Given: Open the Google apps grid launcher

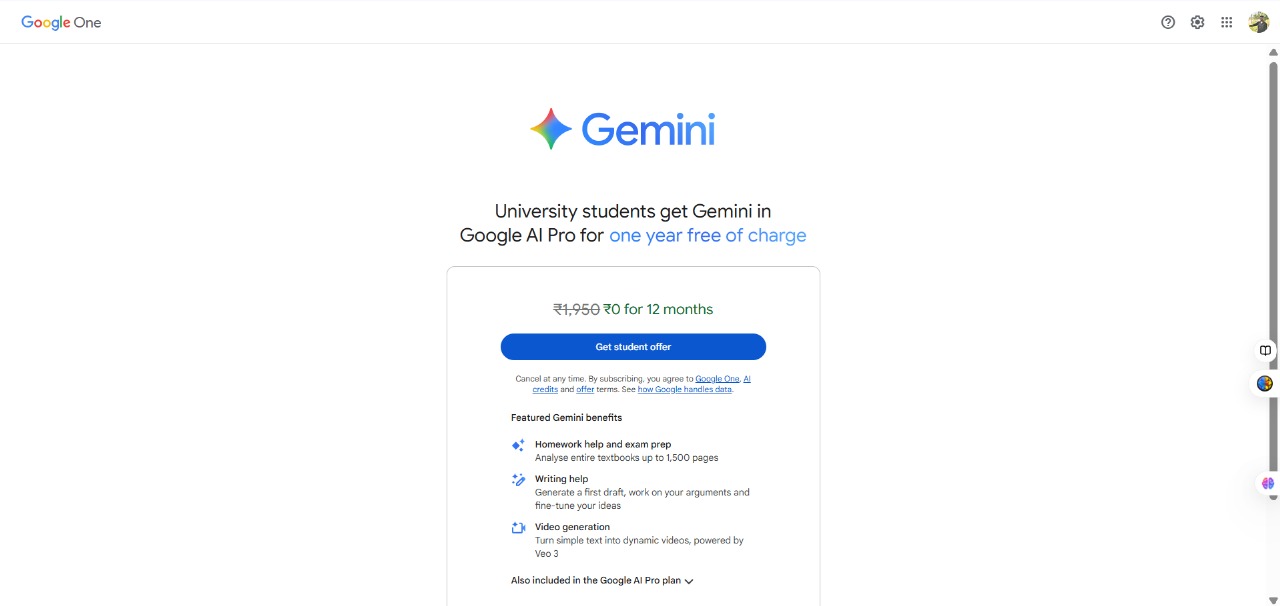Looking at the screenshot, I should (1226, 22).
